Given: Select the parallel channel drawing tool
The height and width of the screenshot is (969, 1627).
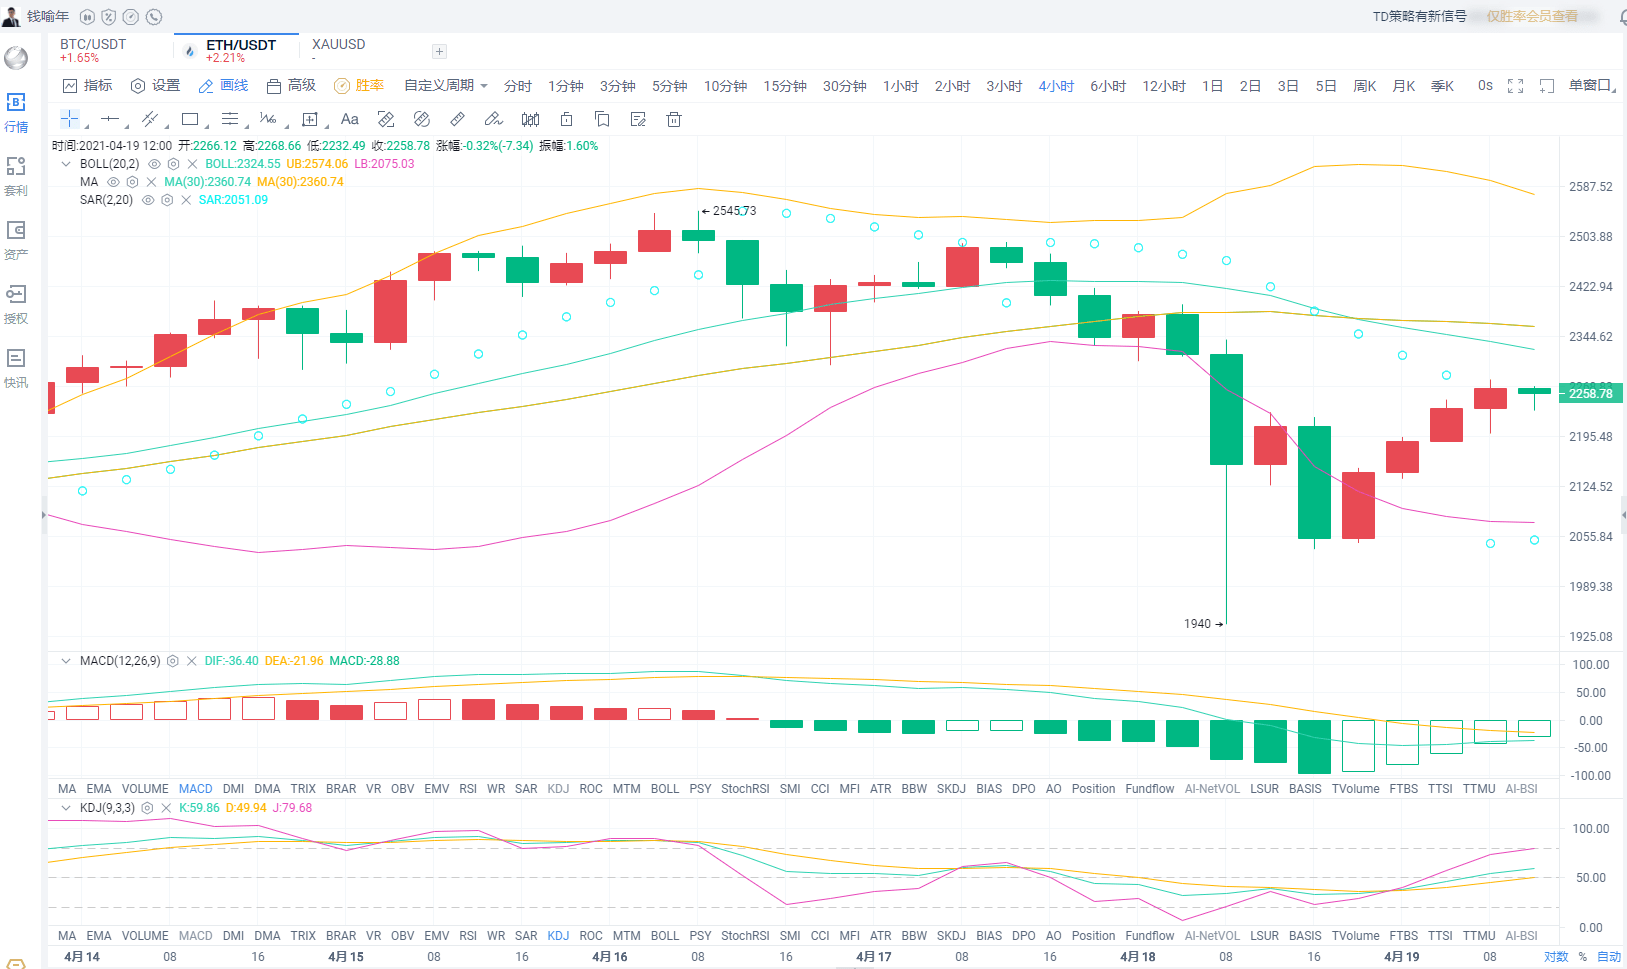Looking at the screenshot, I should click(x=150, y=119).
